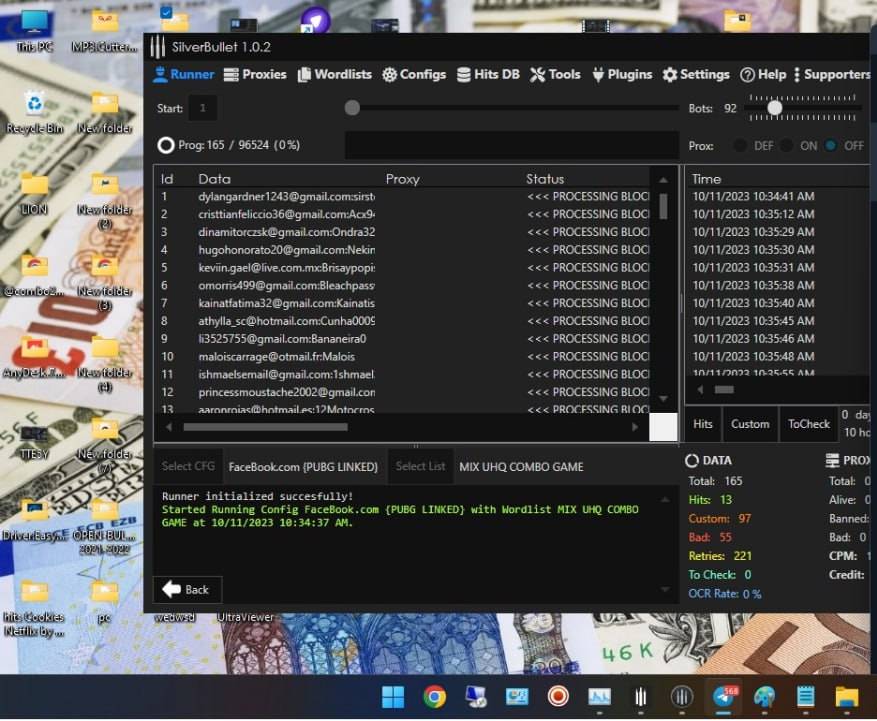Select the LION folder on desktop

[34, 194]
